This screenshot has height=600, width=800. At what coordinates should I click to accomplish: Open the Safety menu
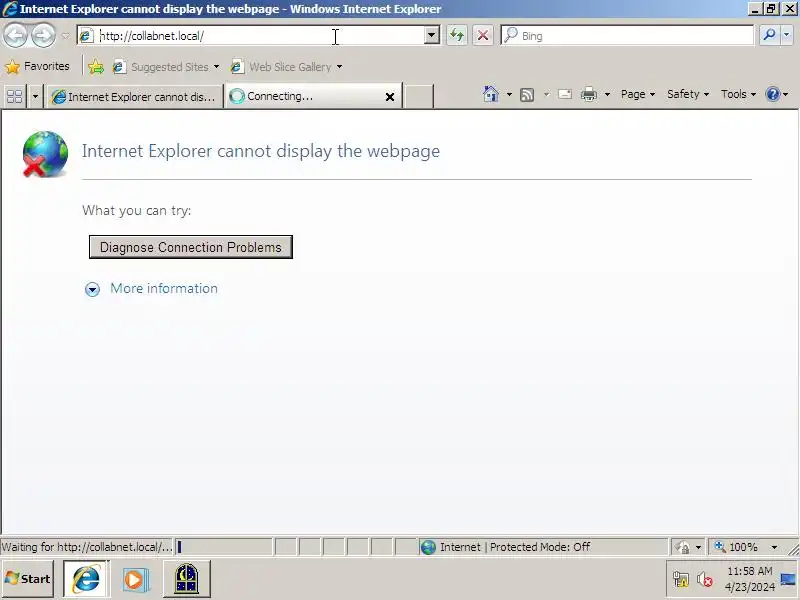[688, 94]
